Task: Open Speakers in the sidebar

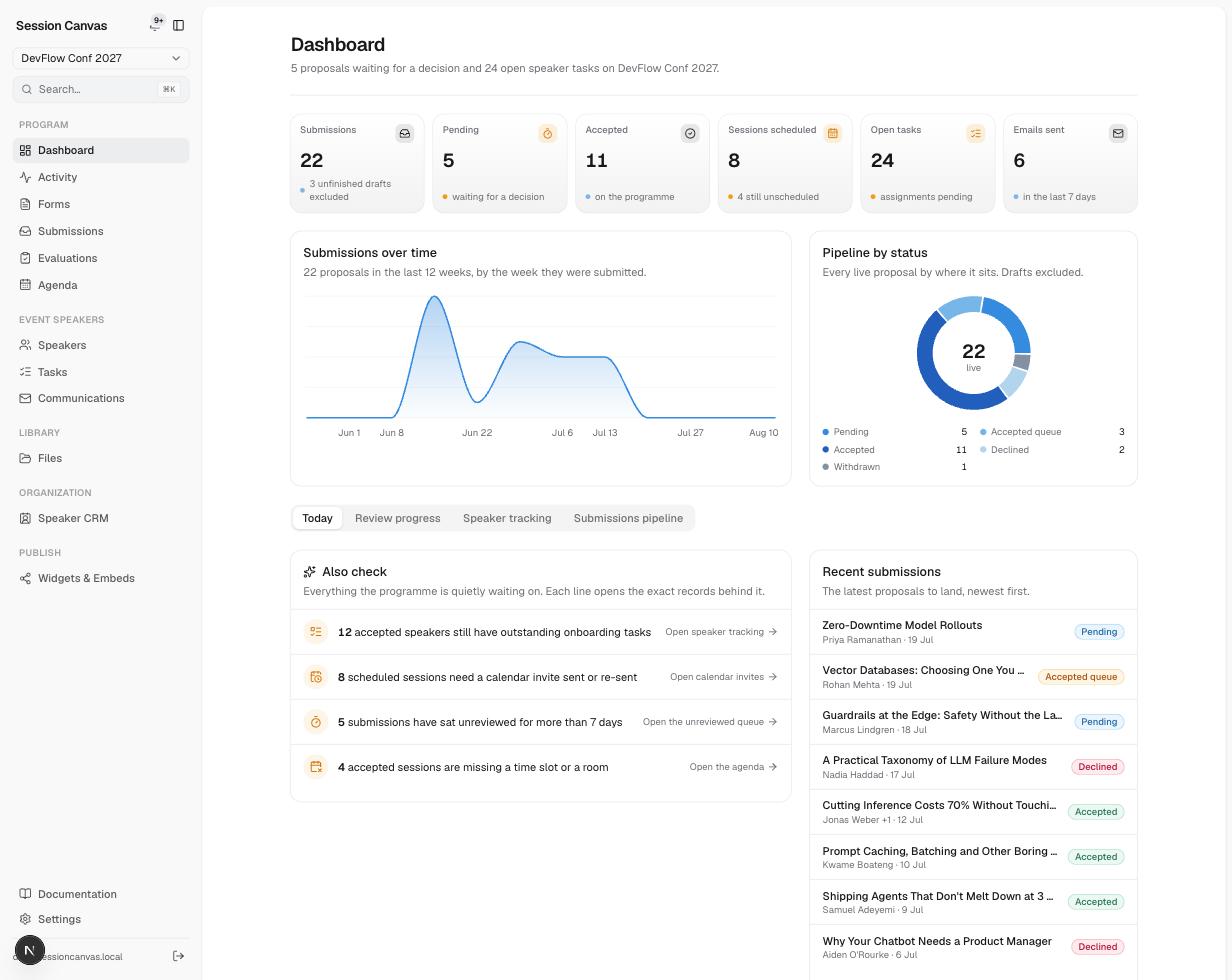Action: pyautogui.click(x=101, y=345)
